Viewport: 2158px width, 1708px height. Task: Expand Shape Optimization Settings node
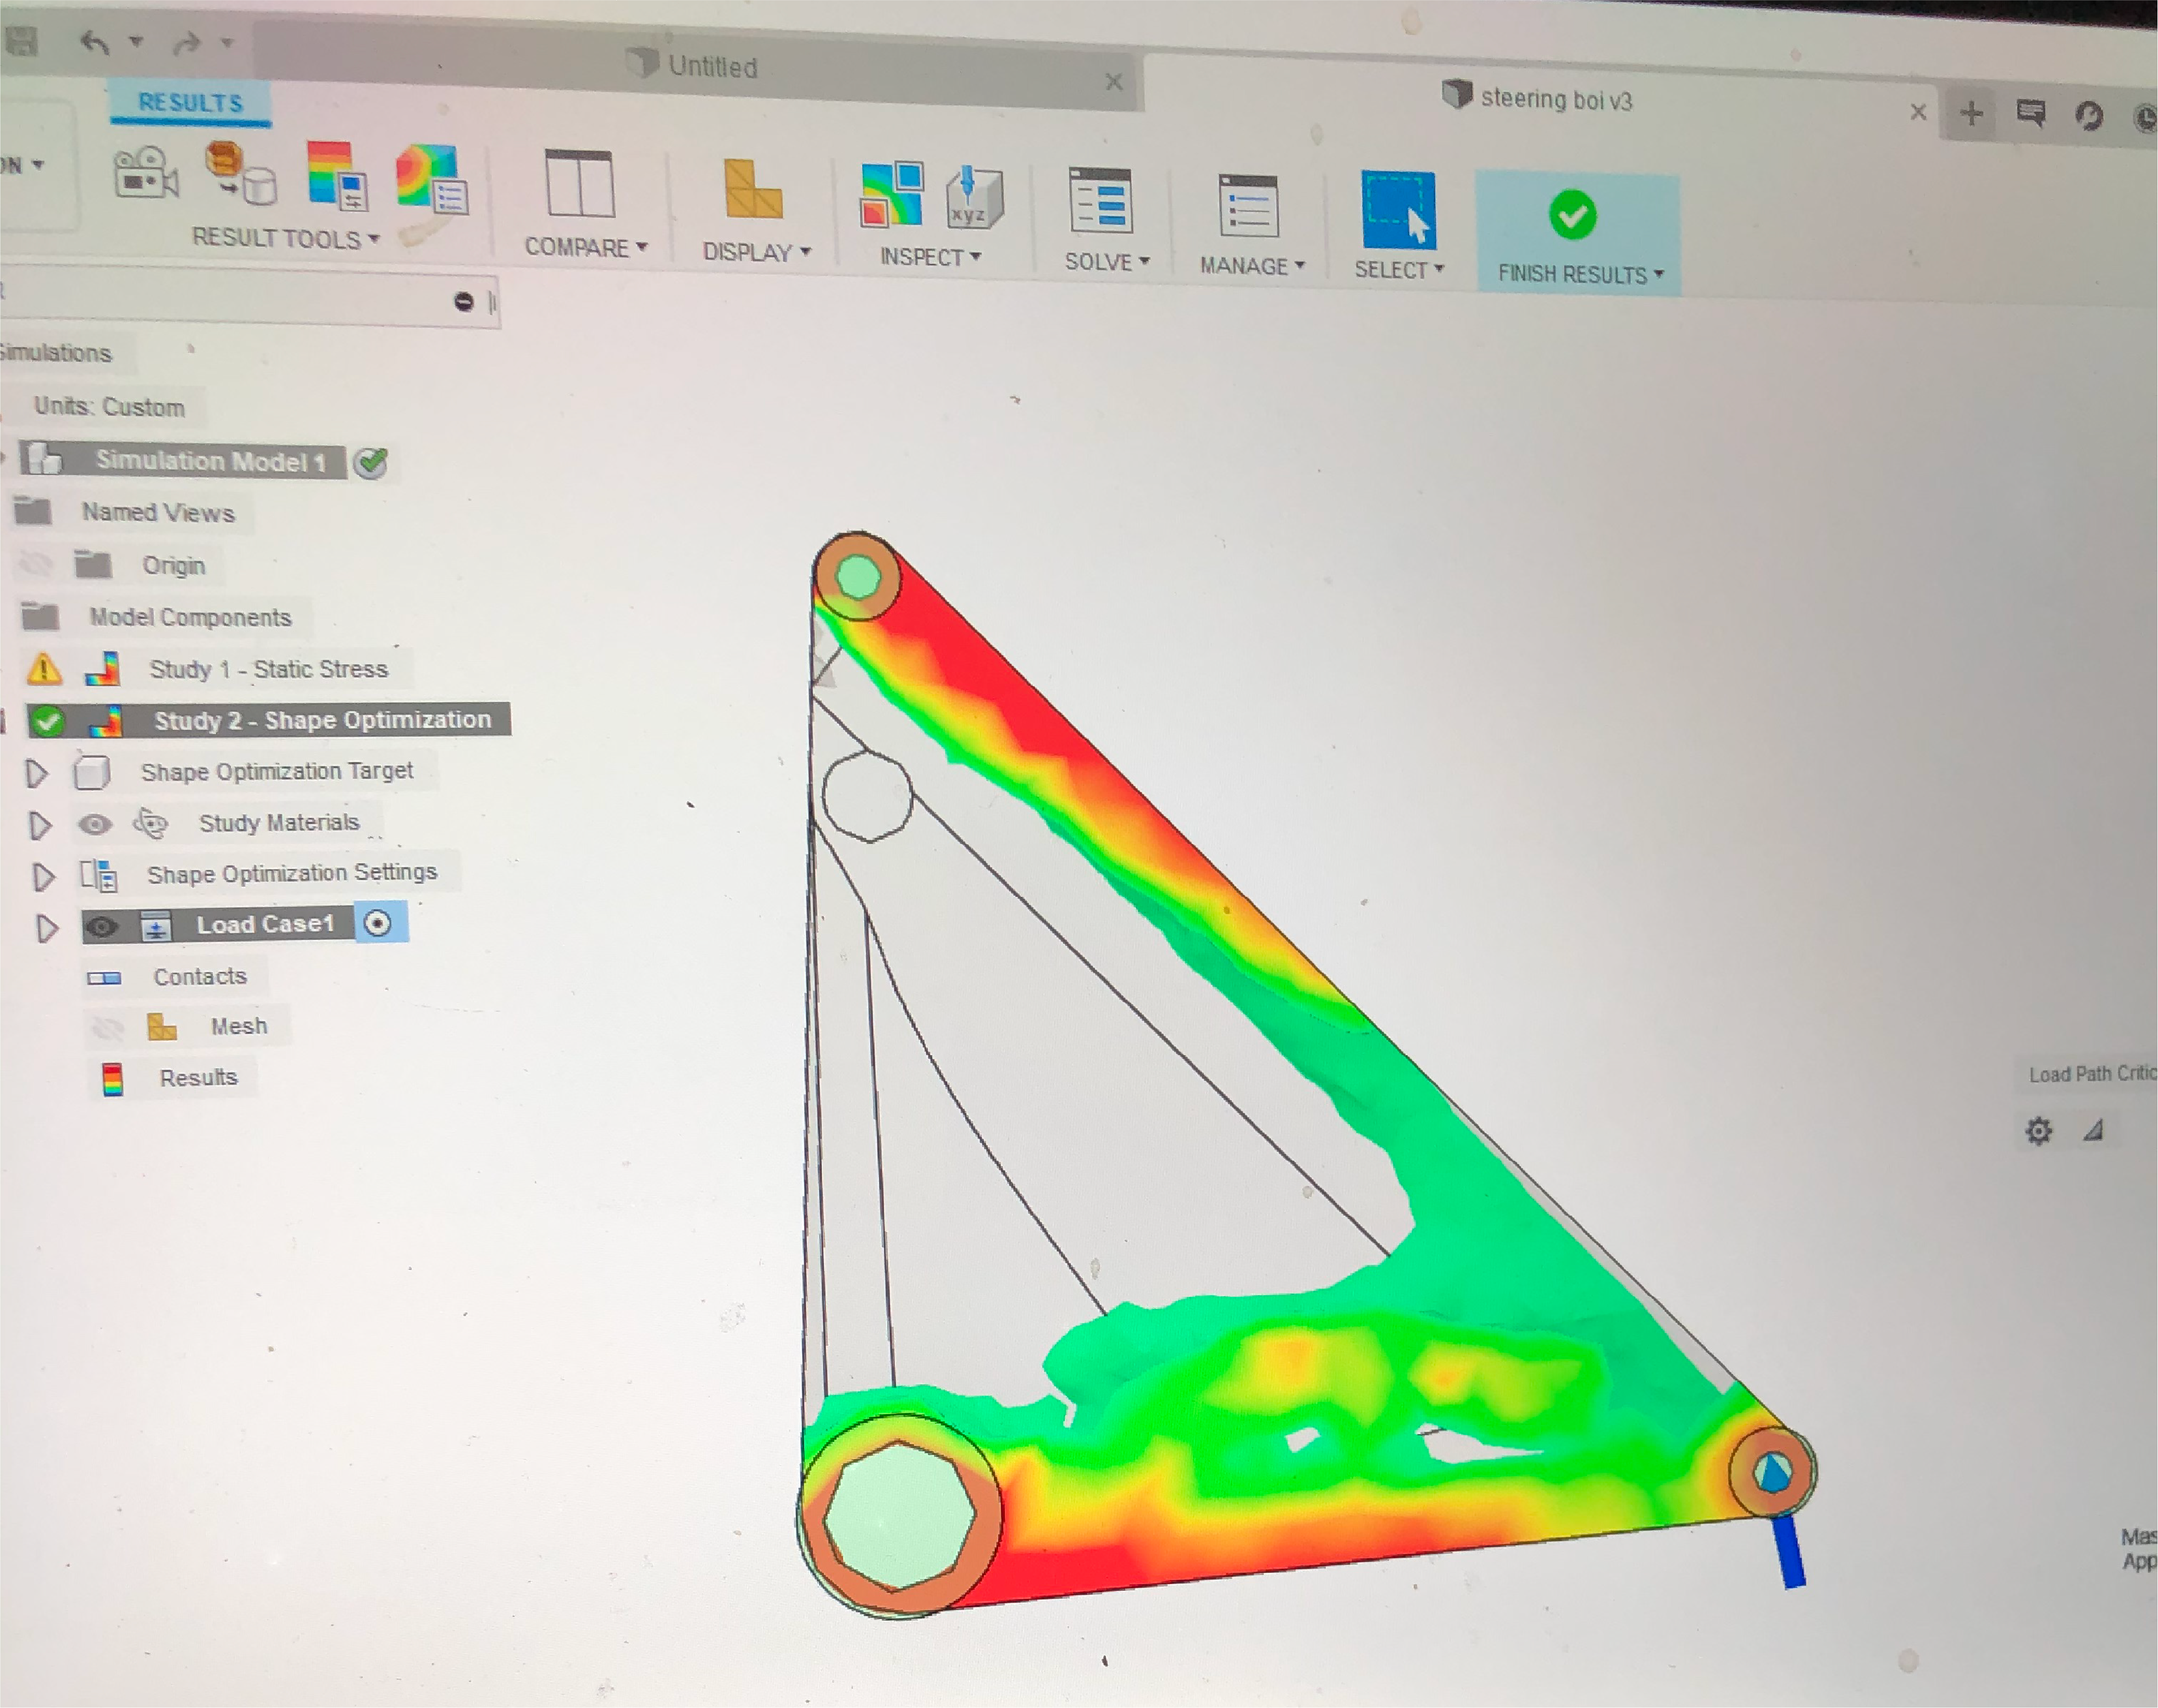tap(42, 877)
